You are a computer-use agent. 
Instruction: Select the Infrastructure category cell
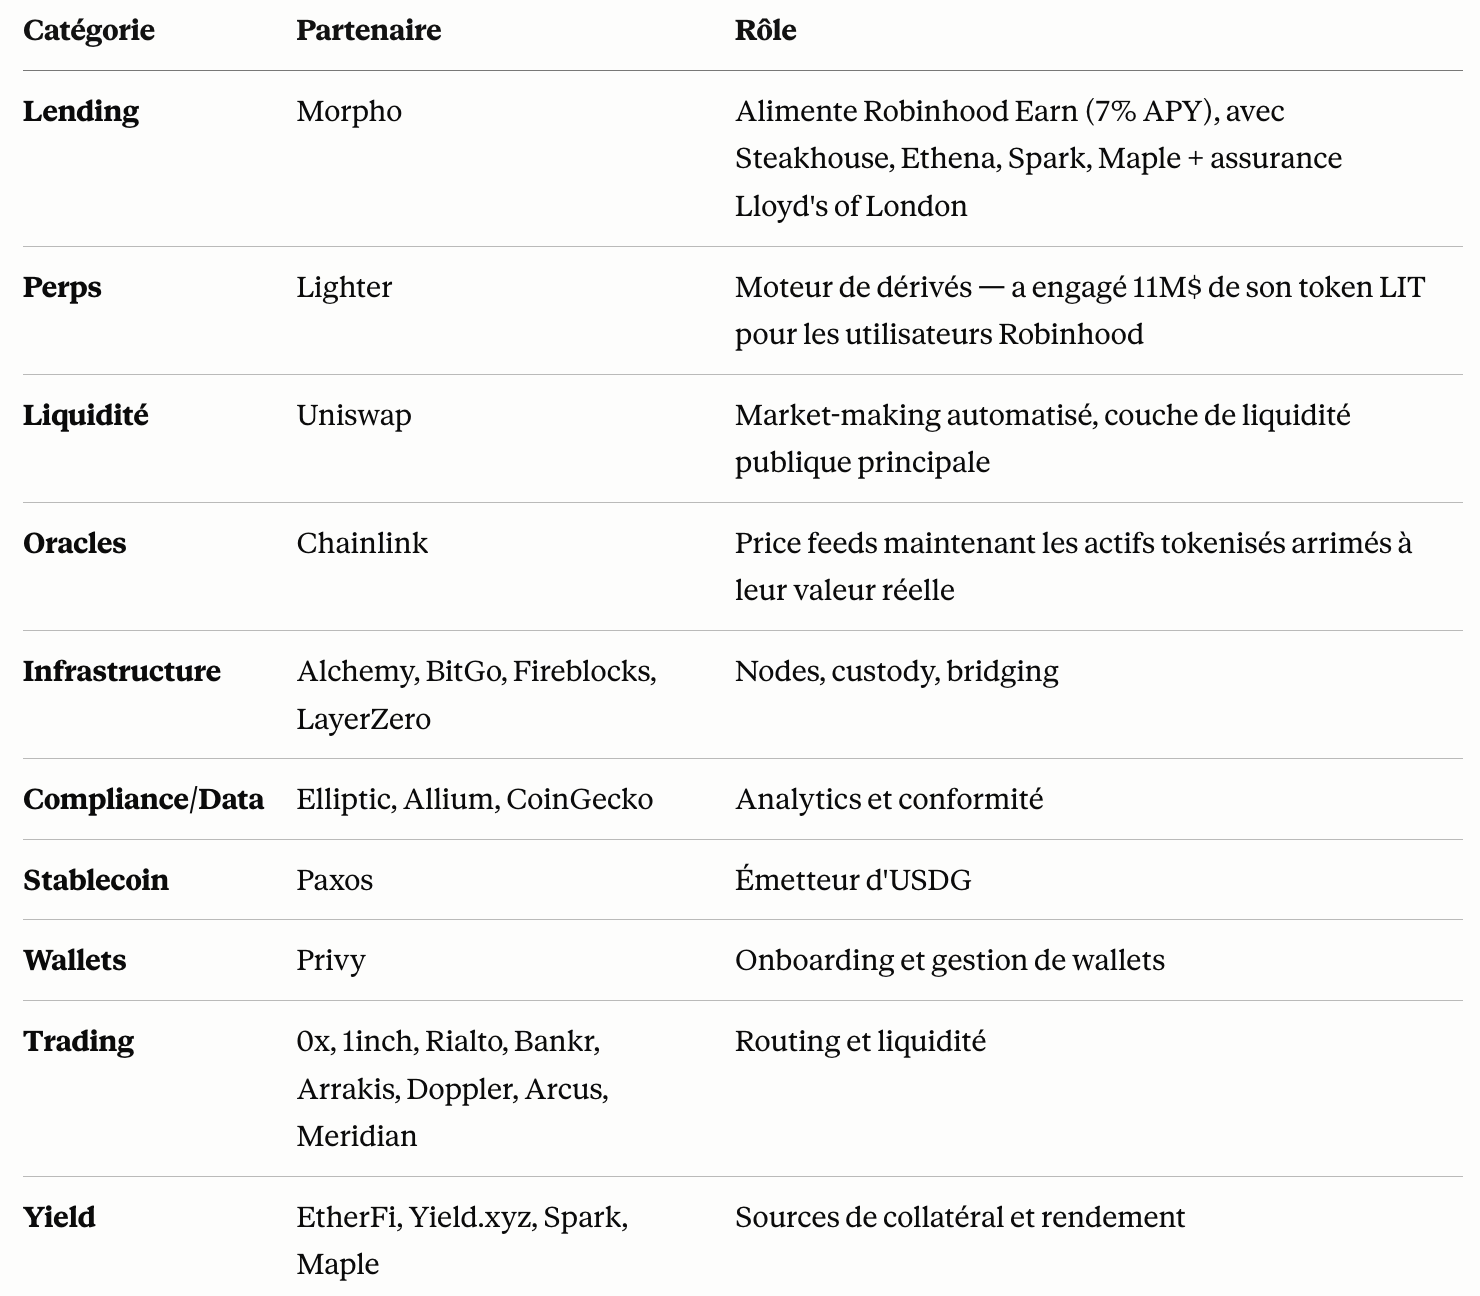click(x=122, y=671)
